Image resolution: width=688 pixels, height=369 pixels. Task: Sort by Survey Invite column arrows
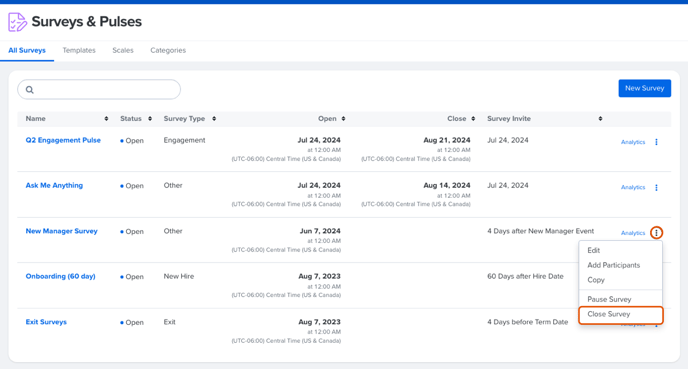[x=600, y=119]
